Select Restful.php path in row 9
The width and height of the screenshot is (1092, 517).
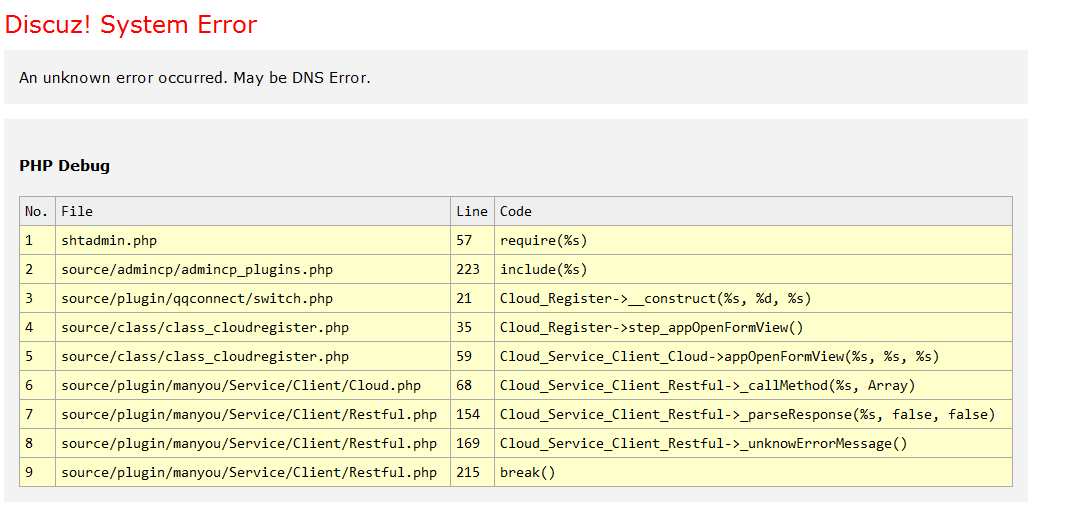click(x=249, y=472)
